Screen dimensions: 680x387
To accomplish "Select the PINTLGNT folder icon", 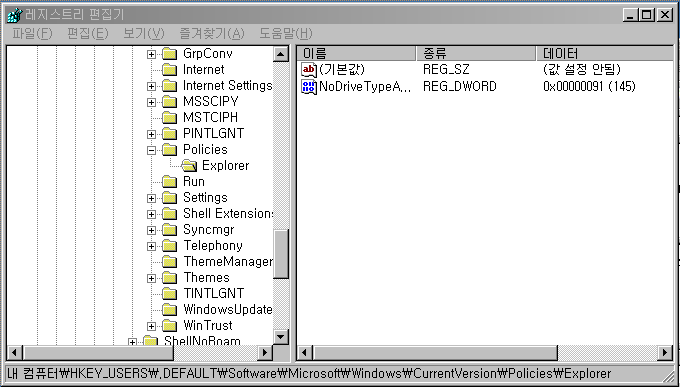I will [170, 134].
